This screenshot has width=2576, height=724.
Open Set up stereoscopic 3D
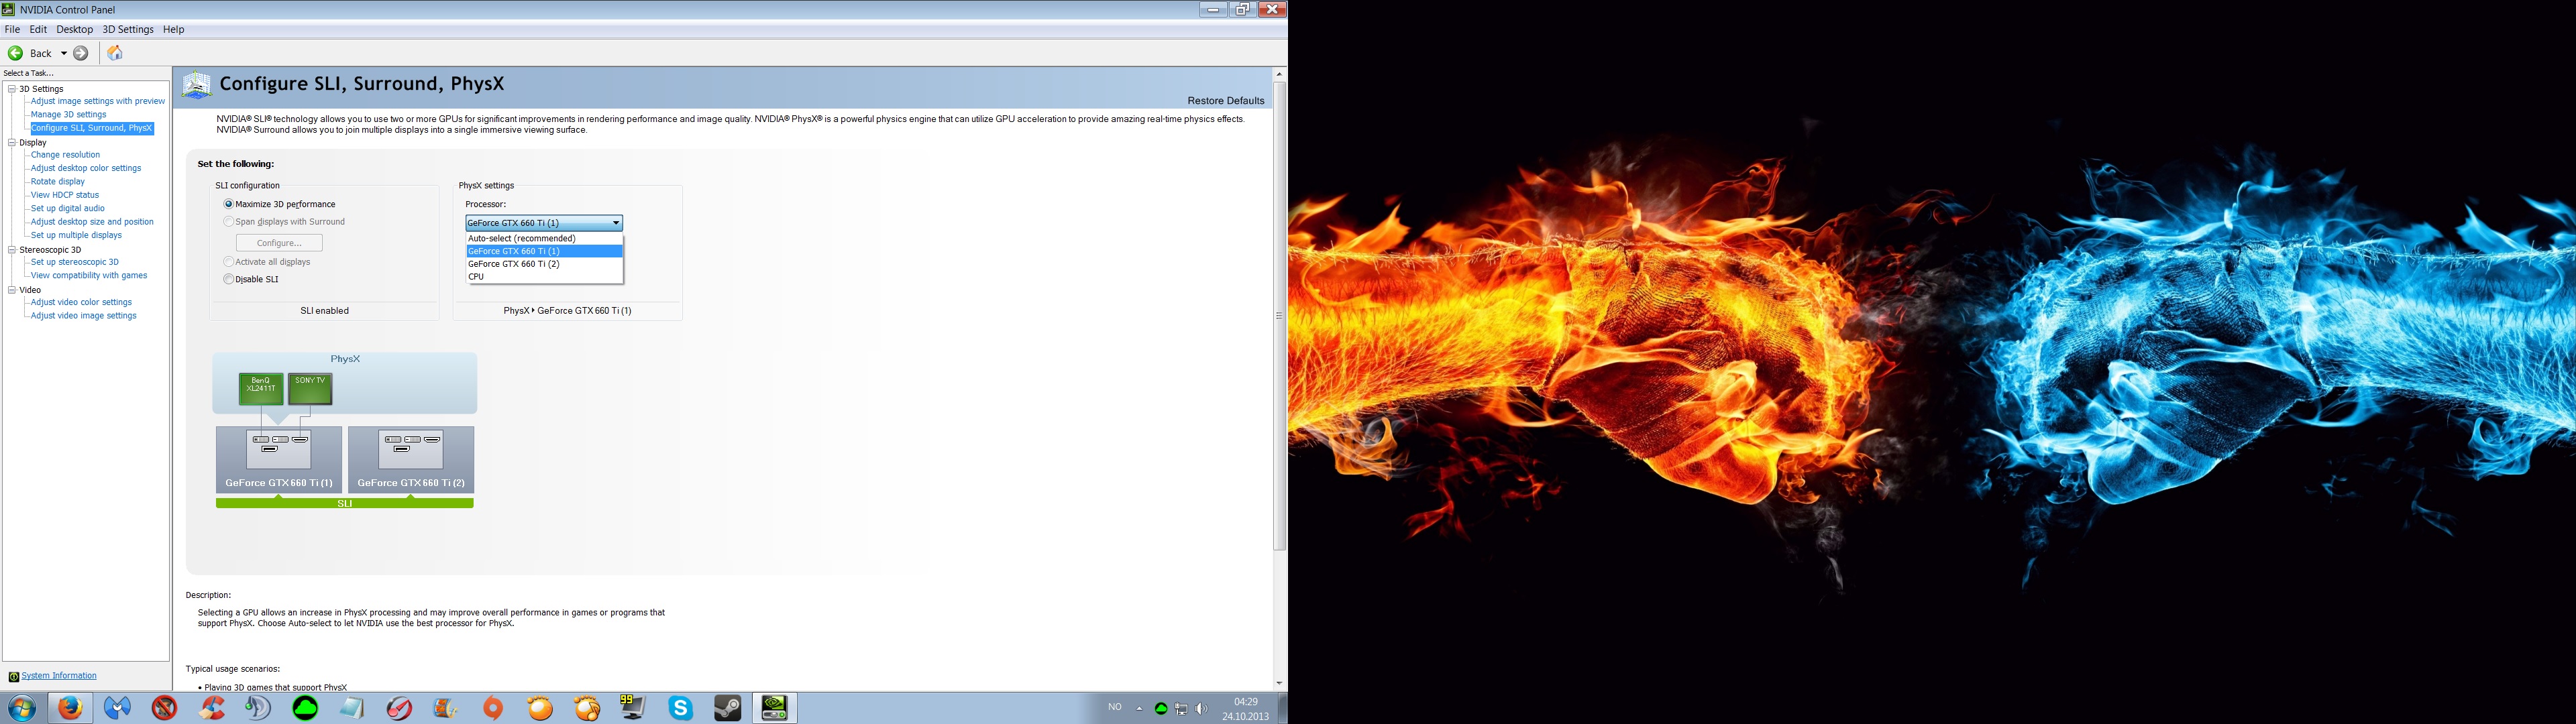click(74, 262)
